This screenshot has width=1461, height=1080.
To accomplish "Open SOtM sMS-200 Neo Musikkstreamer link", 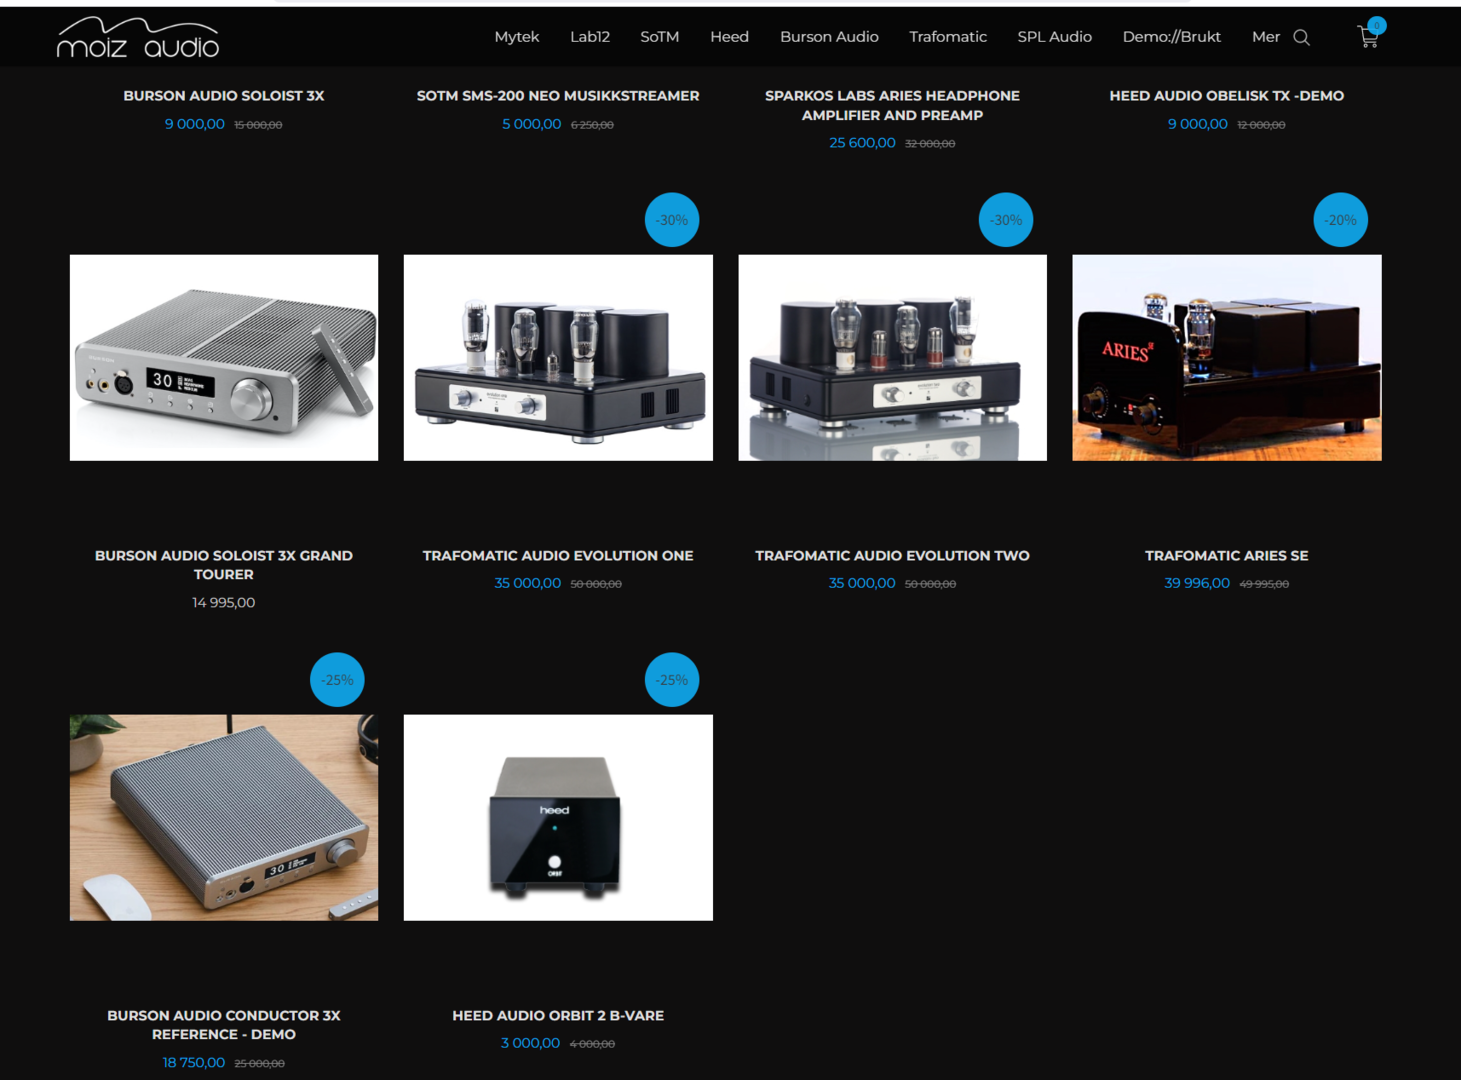I will pos(558,96).
